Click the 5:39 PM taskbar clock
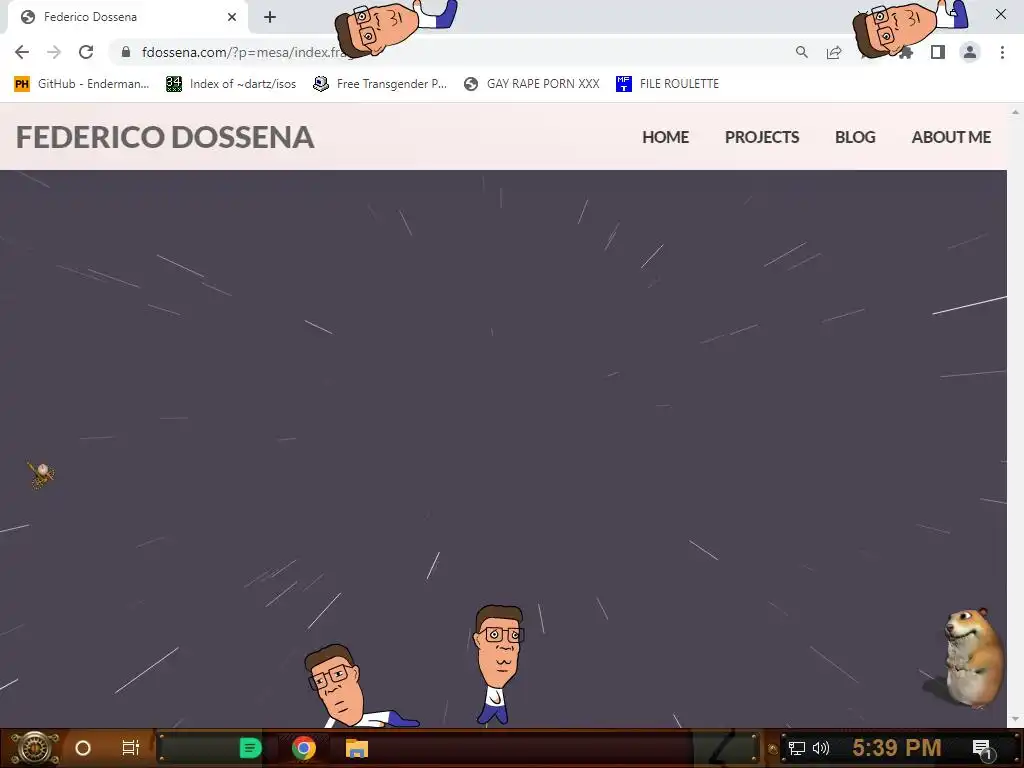 (897, 748)
